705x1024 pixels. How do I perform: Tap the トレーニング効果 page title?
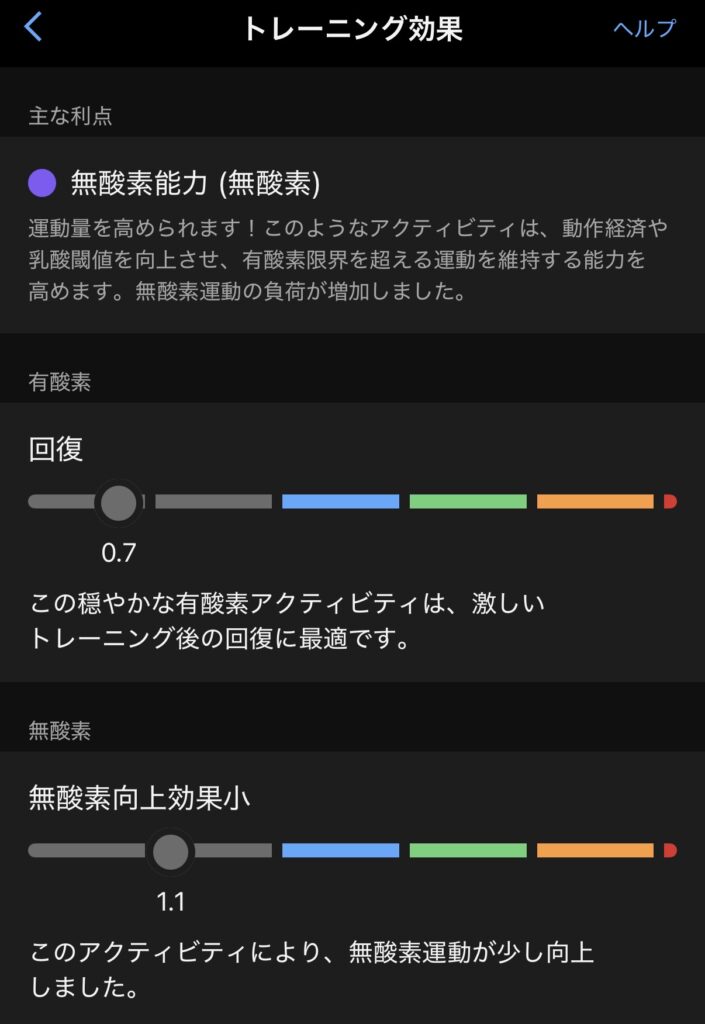[352, 28]
